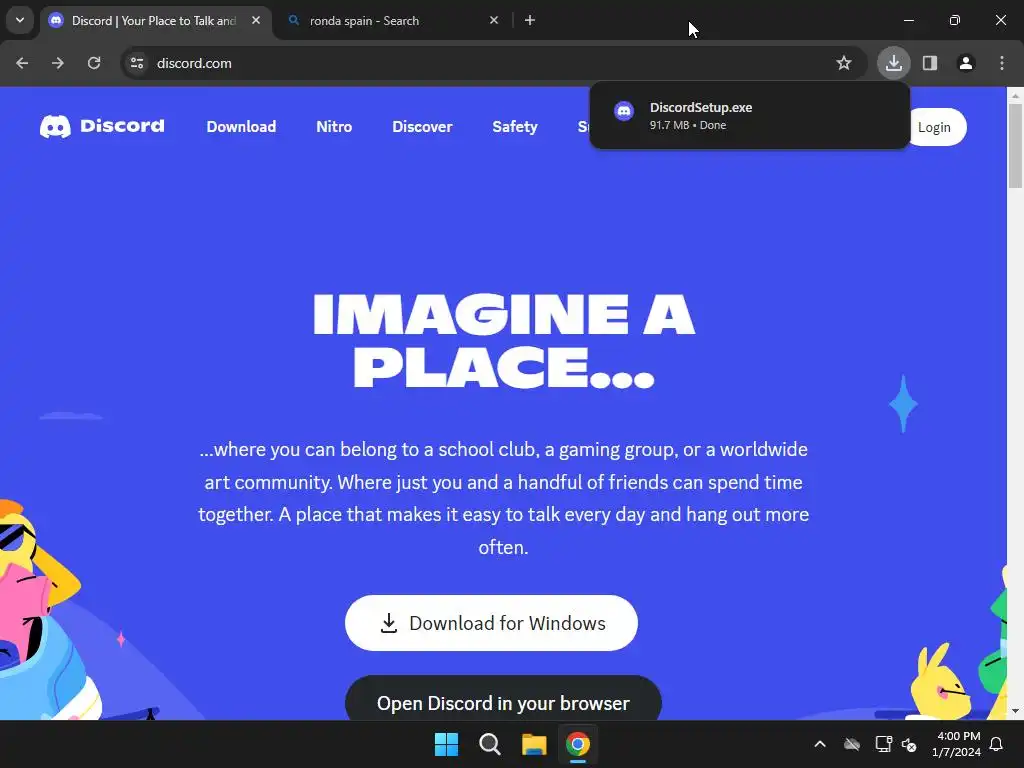
Task: Open the clock showing 4:00 PM
Action: 957,744
